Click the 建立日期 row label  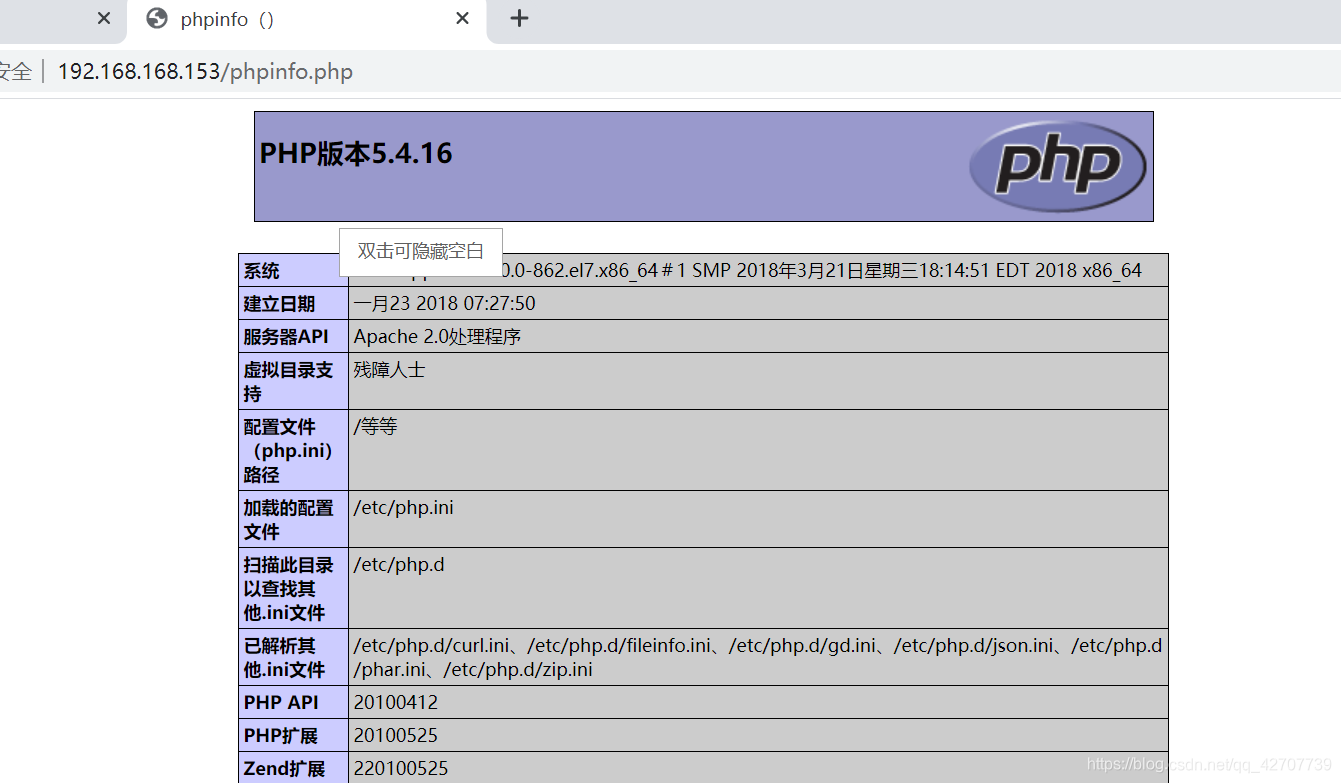tap(293, 303)
